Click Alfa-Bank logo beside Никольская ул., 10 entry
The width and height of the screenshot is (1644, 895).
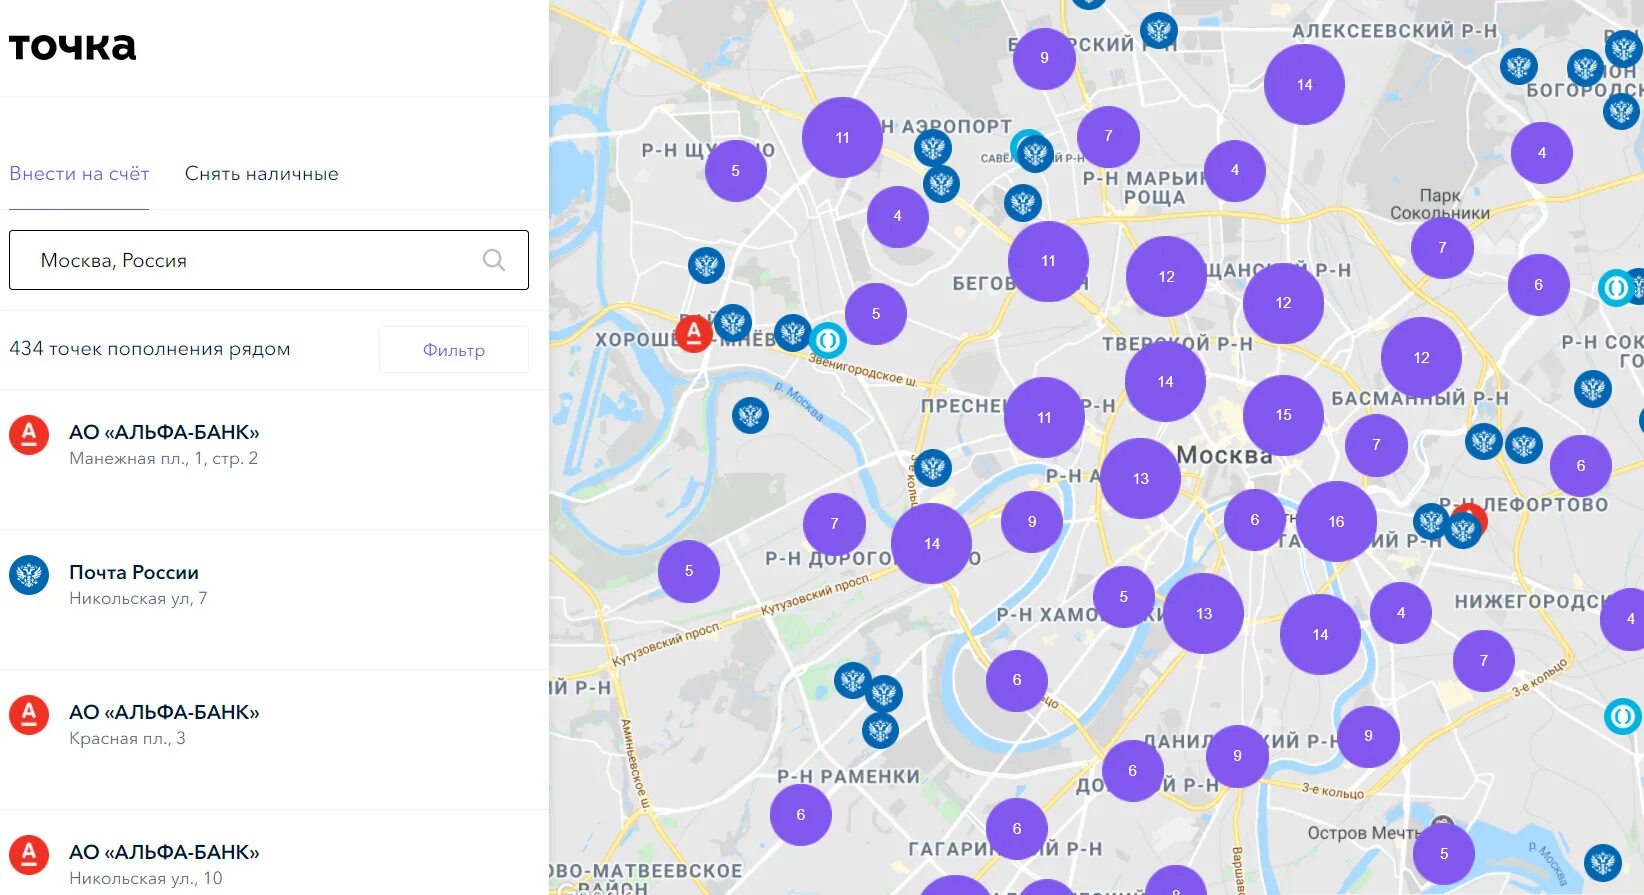click(29, 855)
